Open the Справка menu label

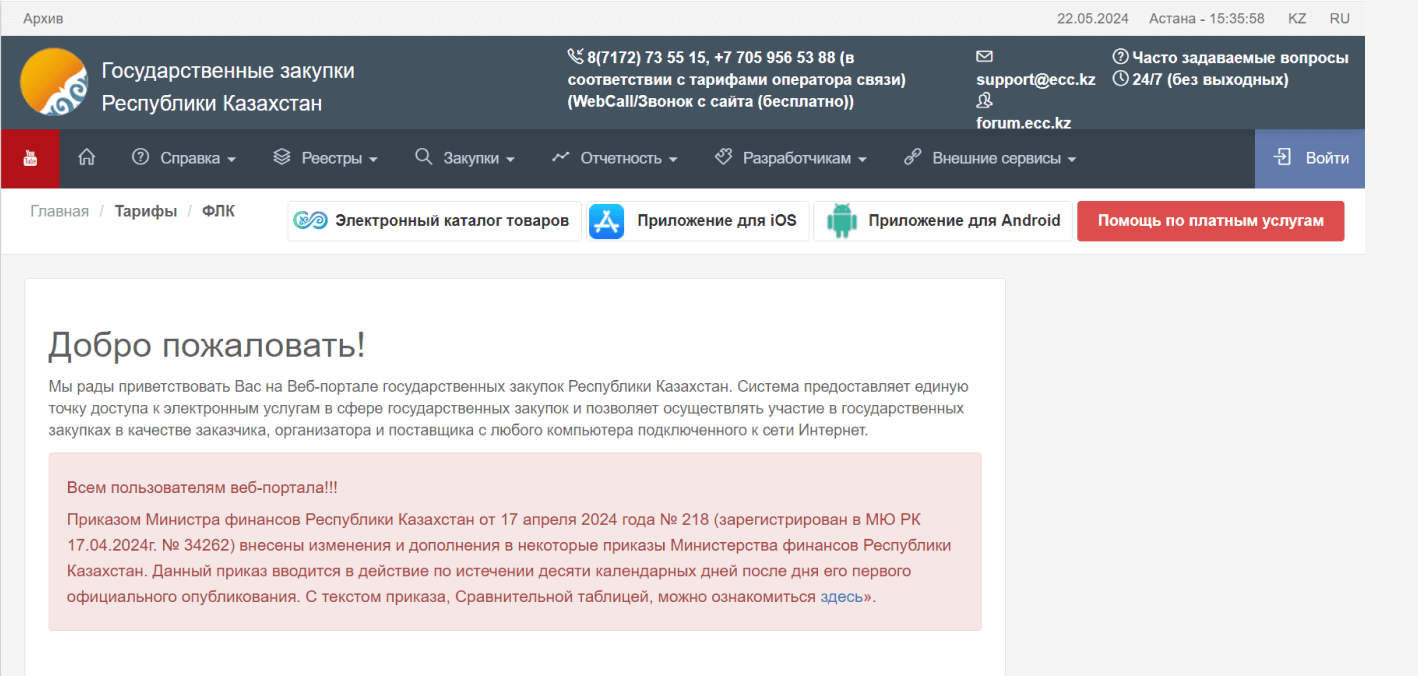(190, 158)
